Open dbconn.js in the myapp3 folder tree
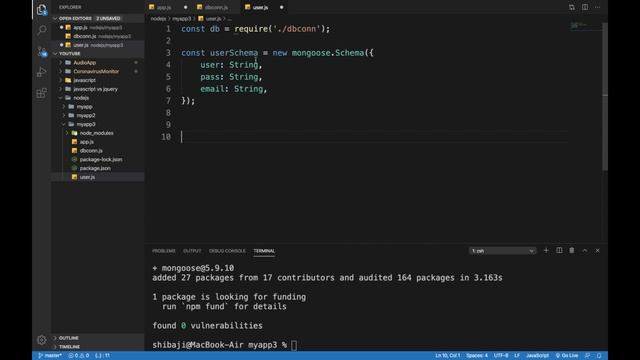 pyautogui.click(x=98, y=151)
